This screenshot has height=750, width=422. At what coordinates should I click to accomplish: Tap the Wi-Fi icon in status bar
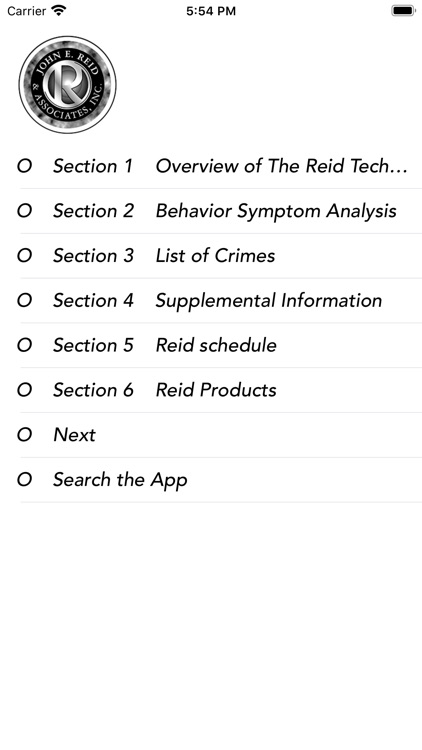(x=58, y=10)
